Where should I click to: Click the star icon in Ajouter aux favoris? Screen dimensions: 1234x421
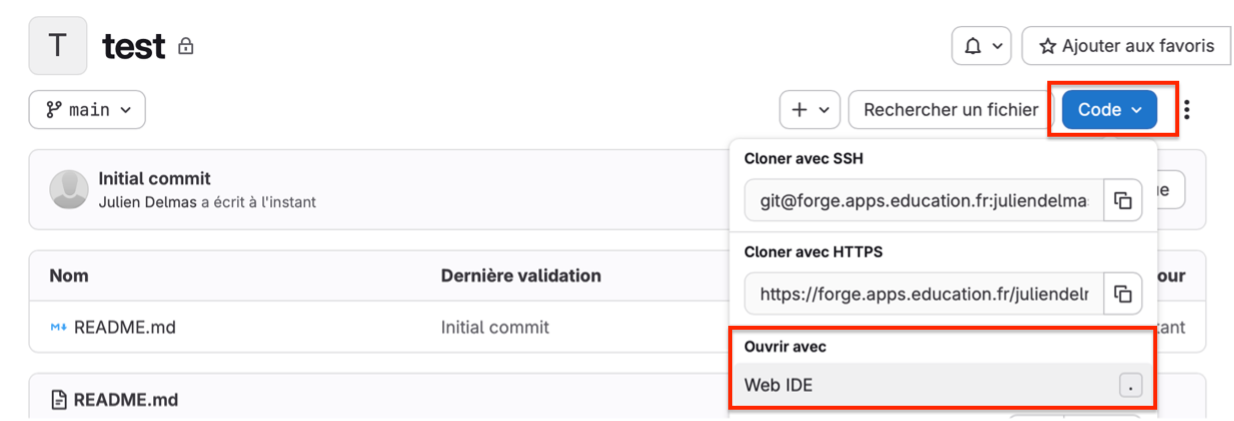click(x=1048, y=46)
